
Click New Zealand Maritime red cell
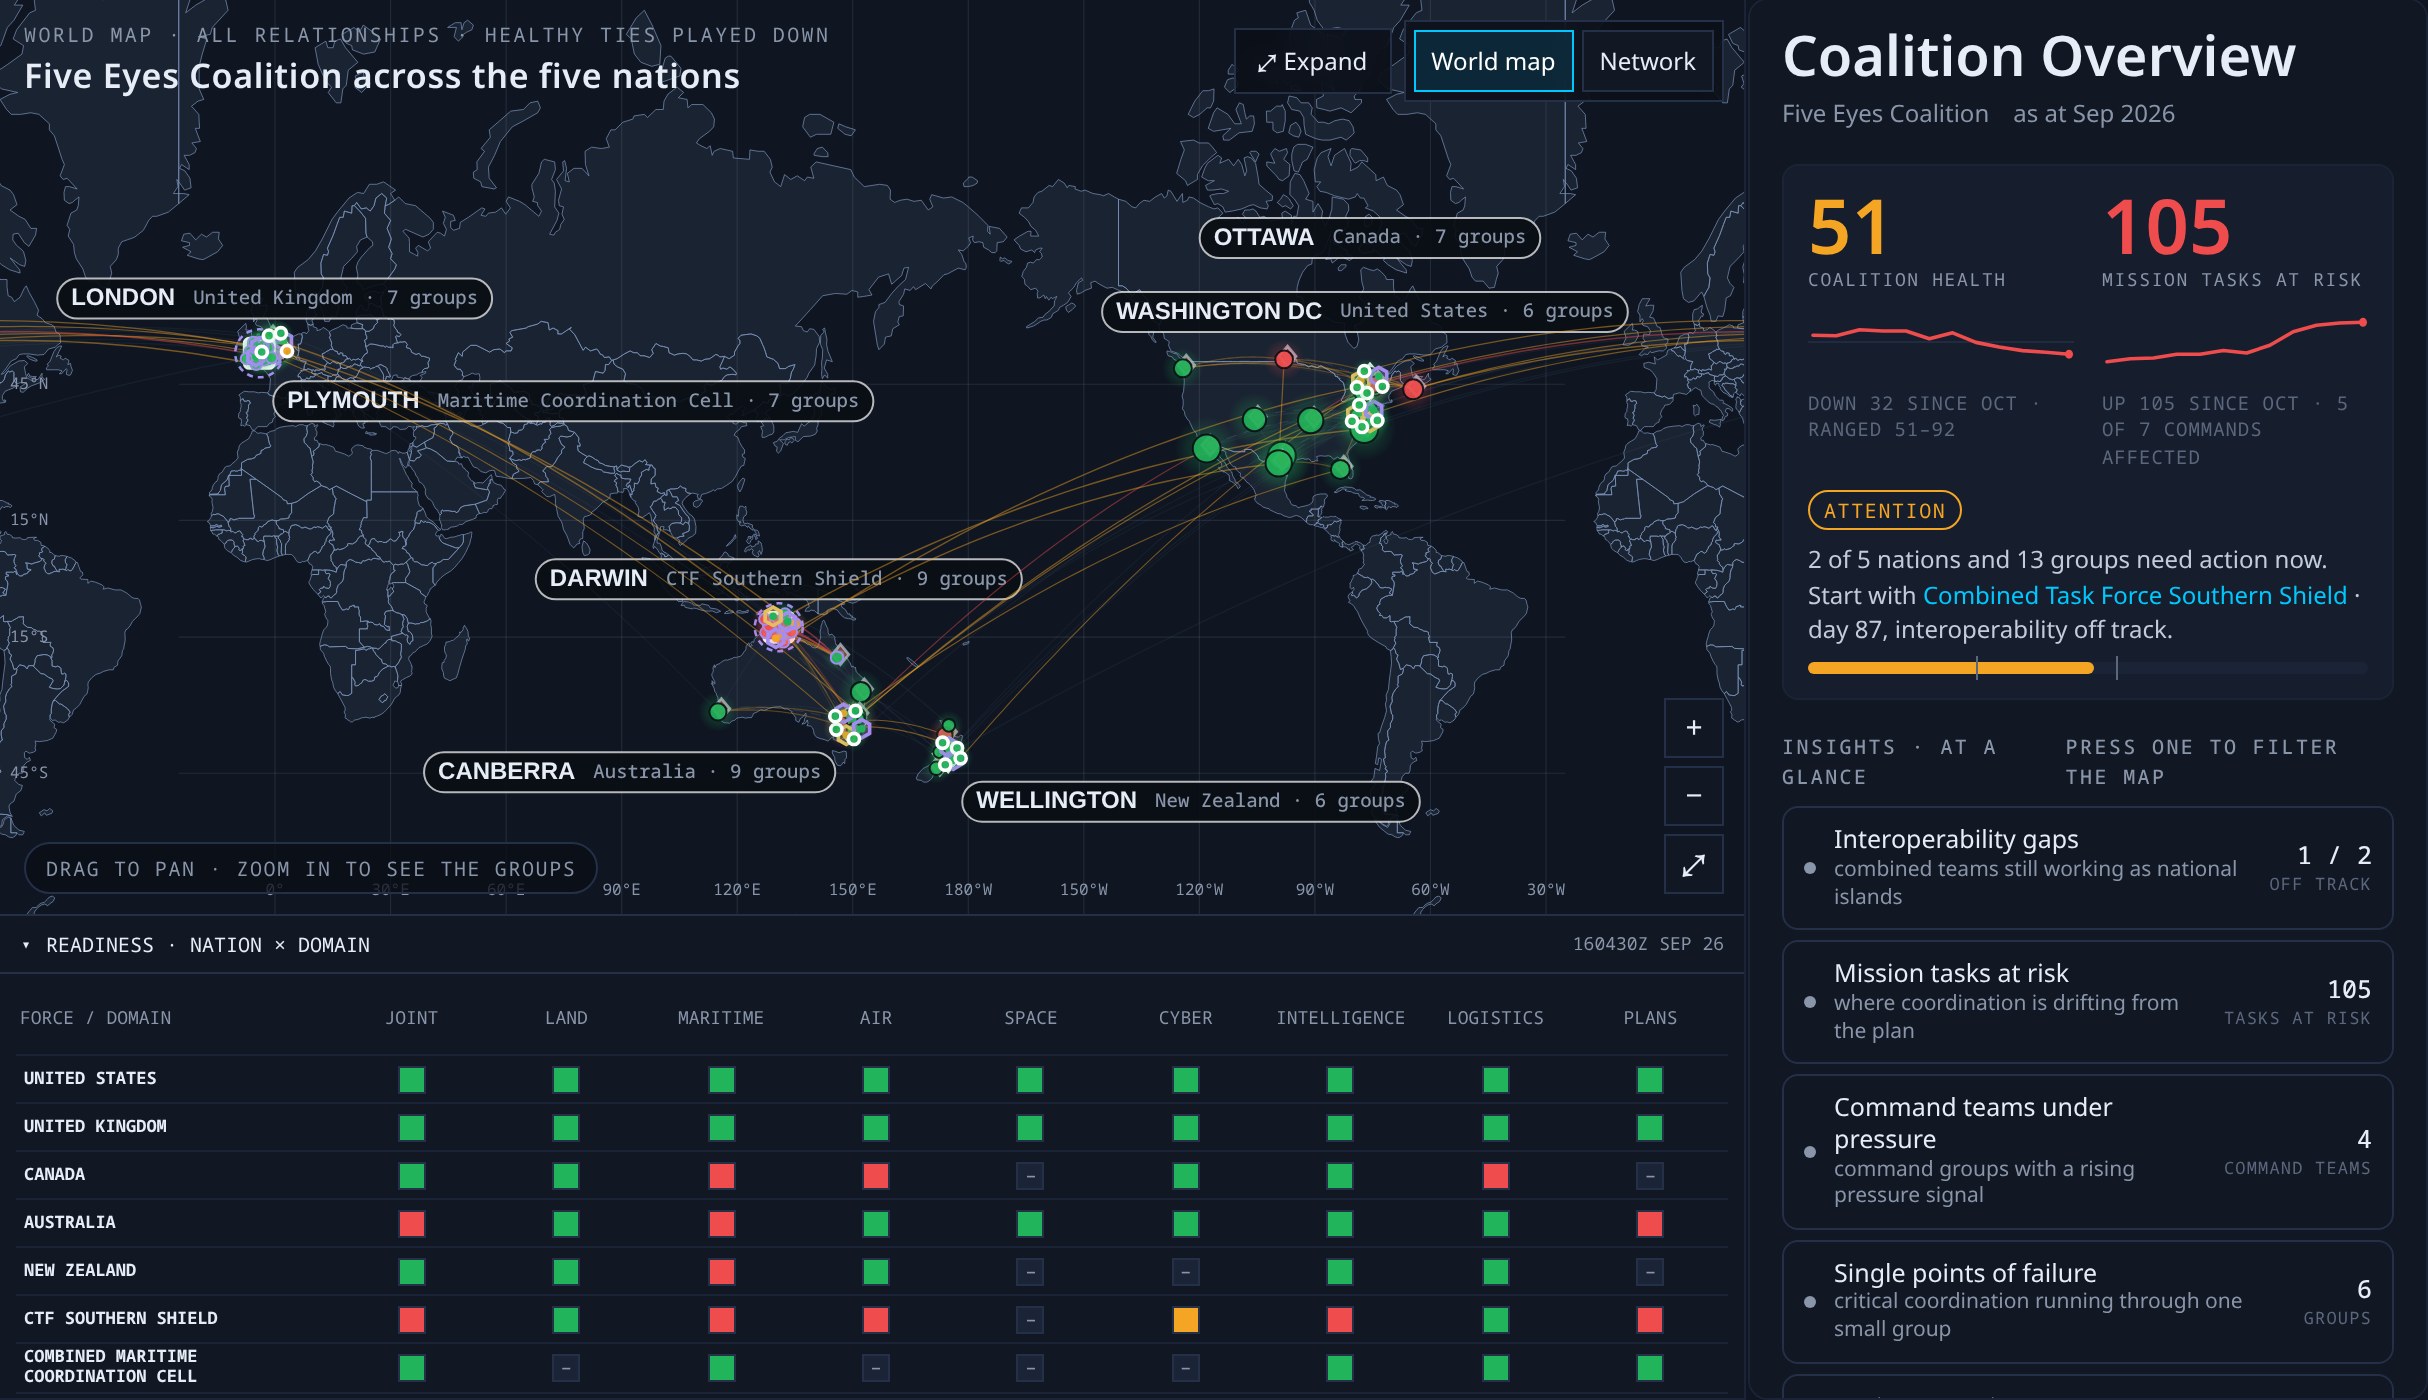click(721, 1272)
